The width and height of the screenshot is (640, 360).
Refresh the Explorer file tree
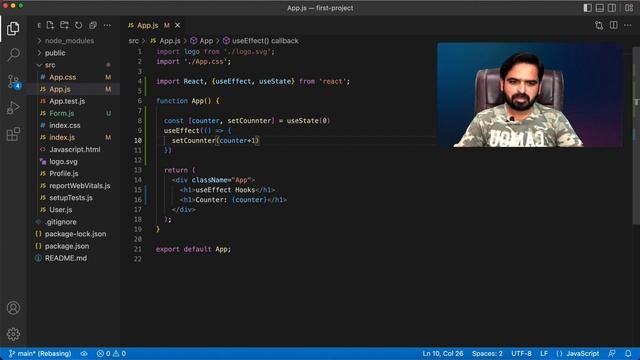pyautogui.click(x=79, y=25)
